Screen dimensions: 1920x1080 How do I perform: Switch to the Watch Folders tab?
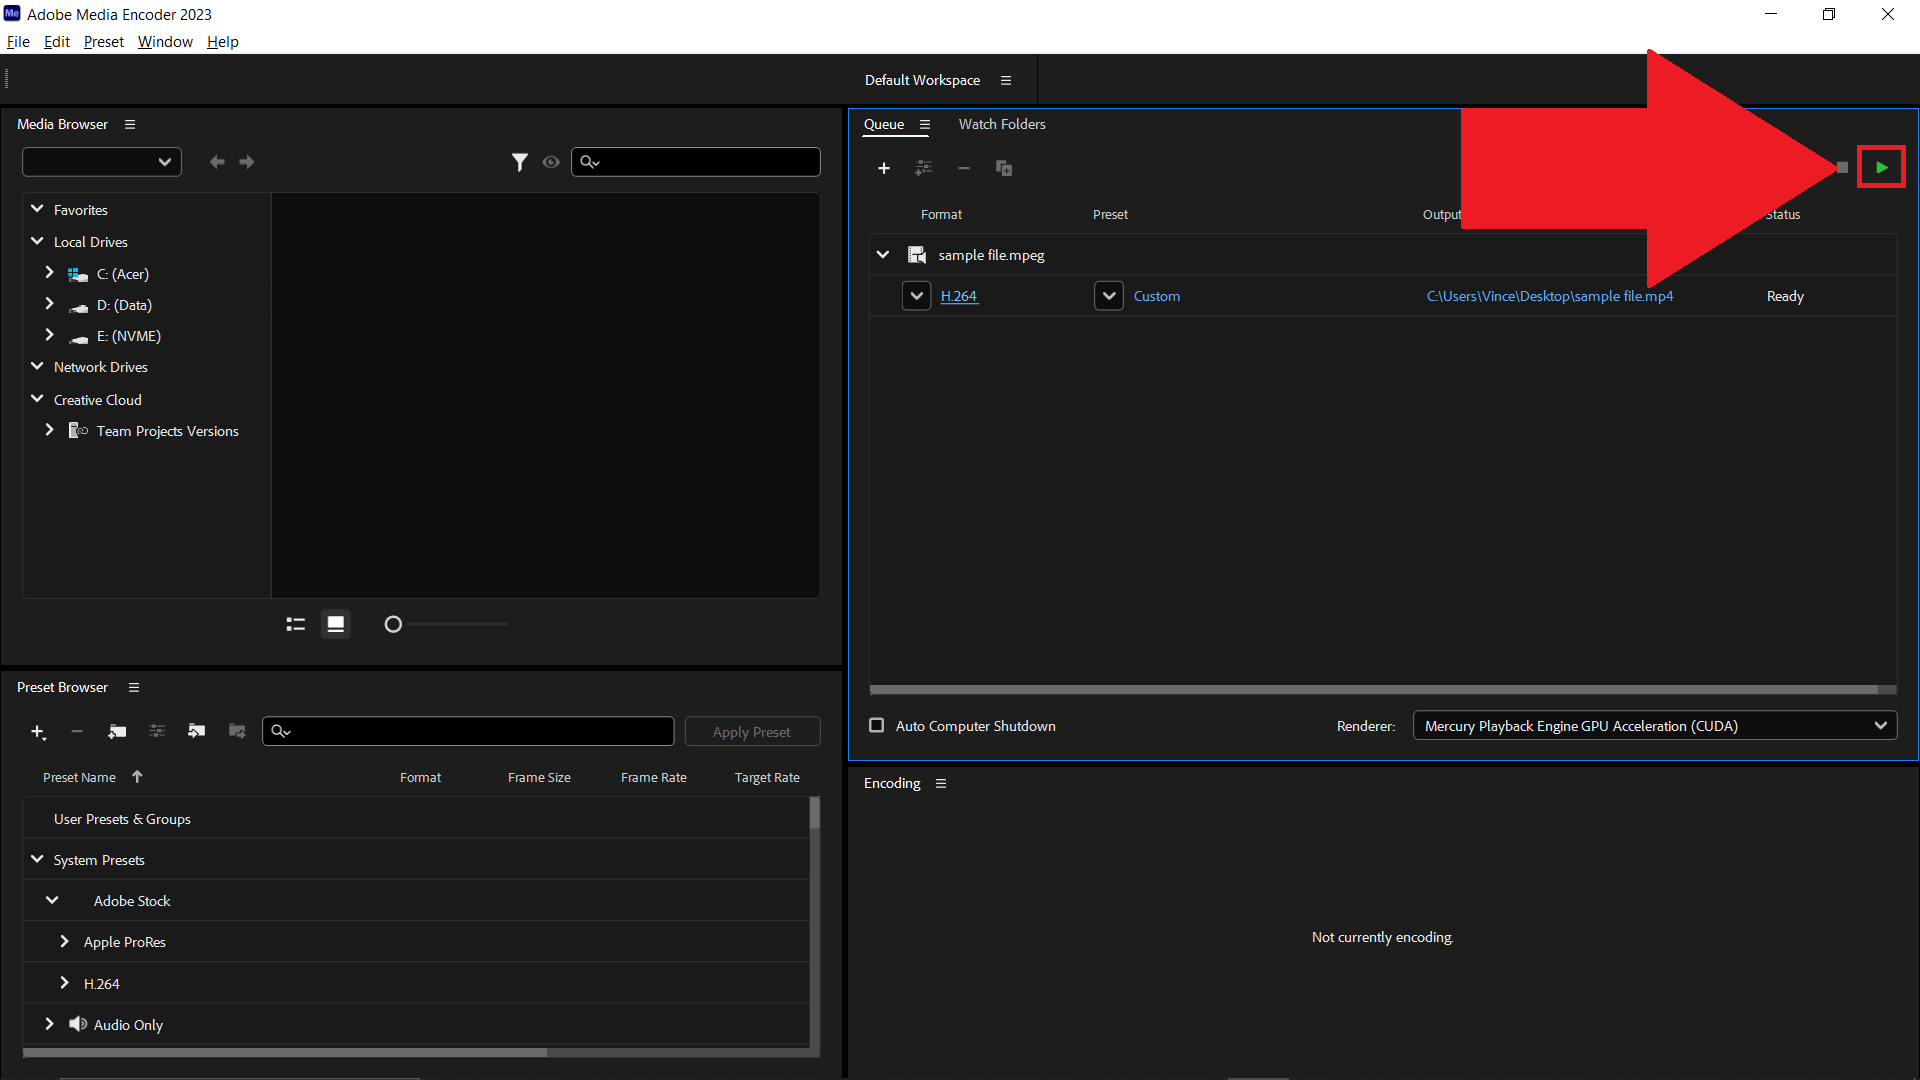click(x=1002, y=124)
